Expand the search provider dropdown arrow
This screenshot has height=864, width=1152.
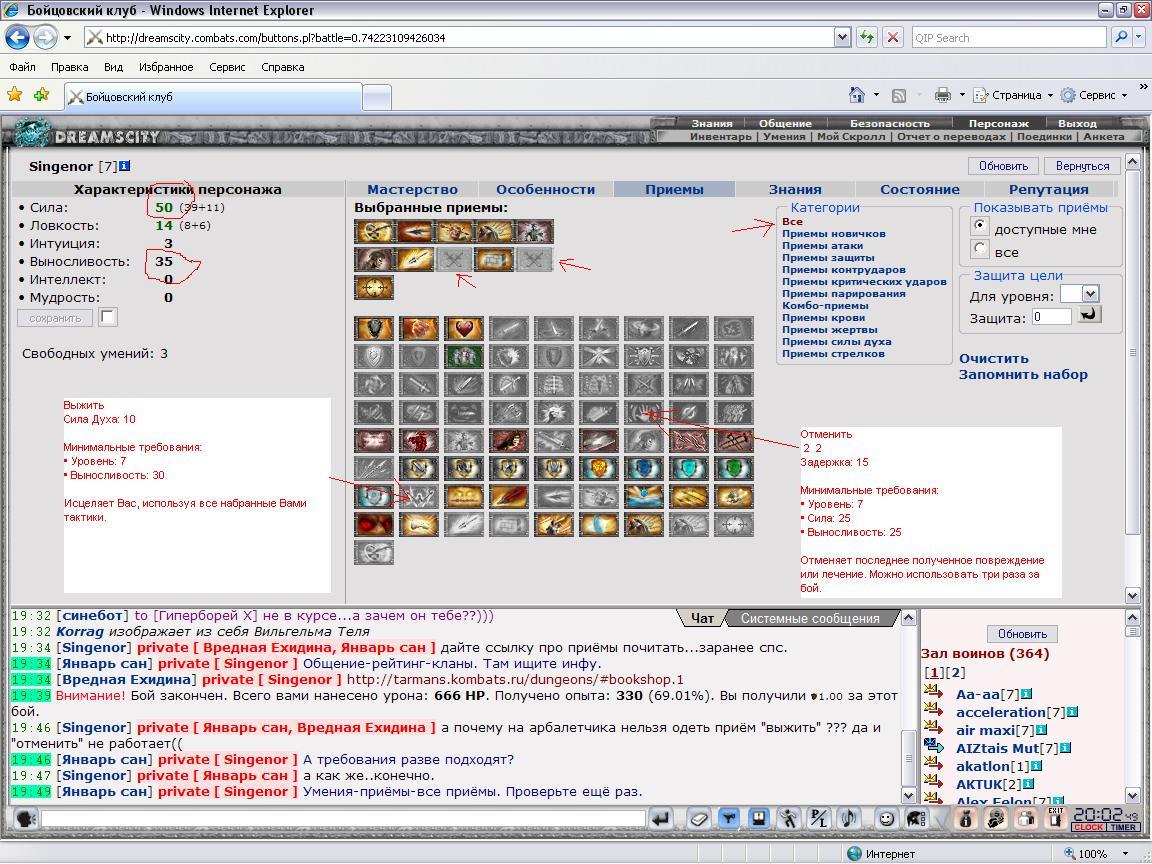click(1139, 37)
